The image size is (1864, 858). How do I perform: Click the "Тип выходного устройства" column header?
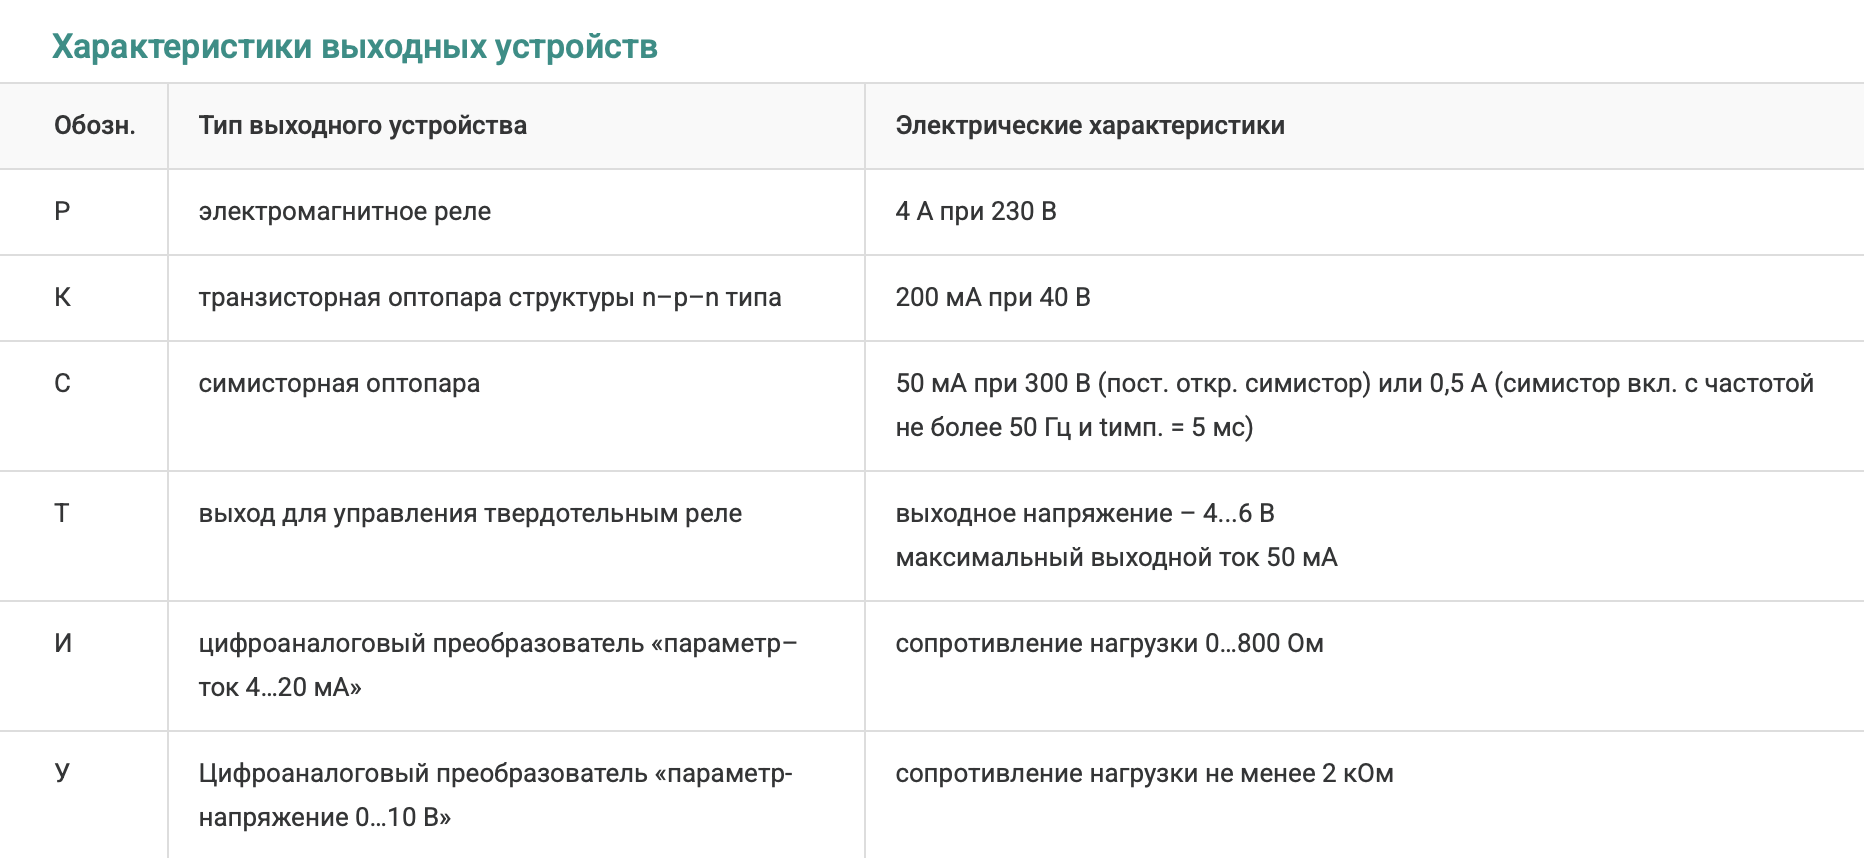[x=362, y=126]
